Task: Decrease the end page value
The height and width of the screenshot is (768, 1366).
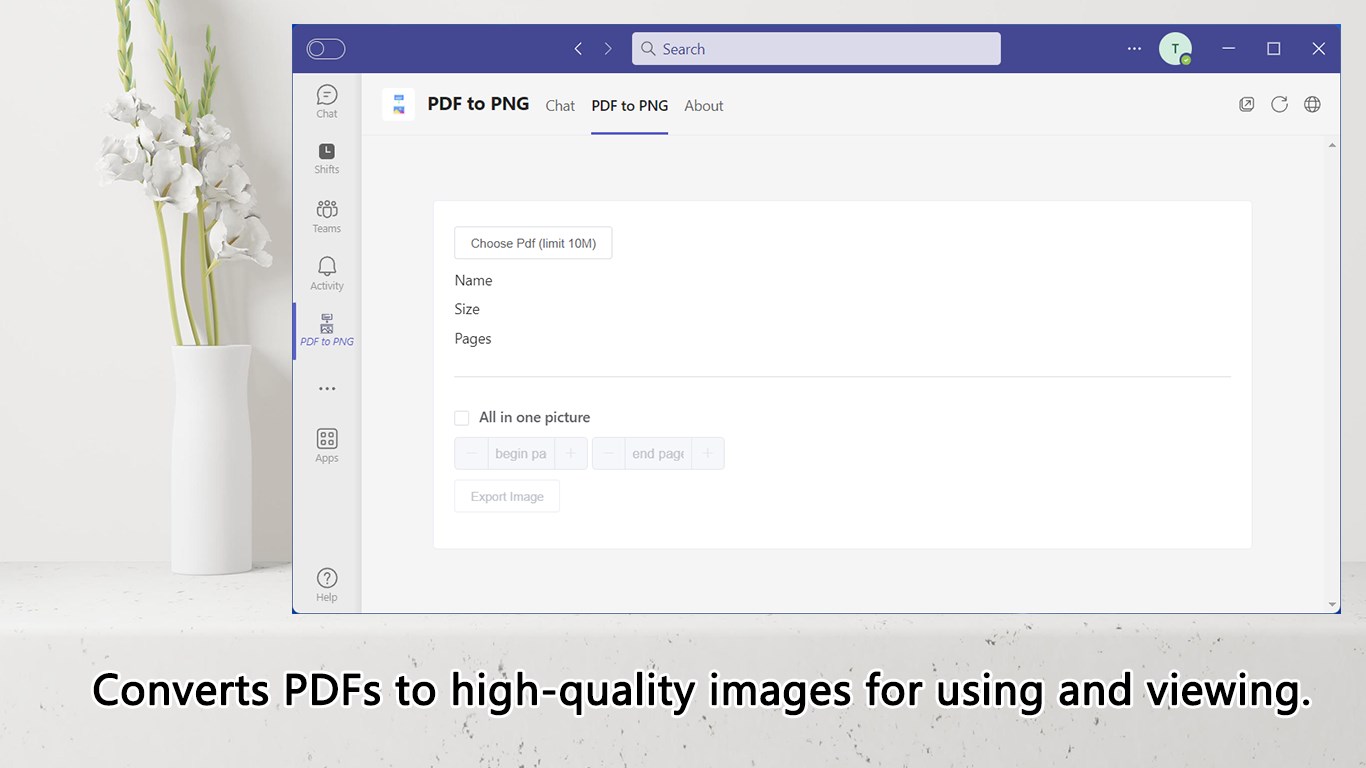Action: click(x=608, y=453)
